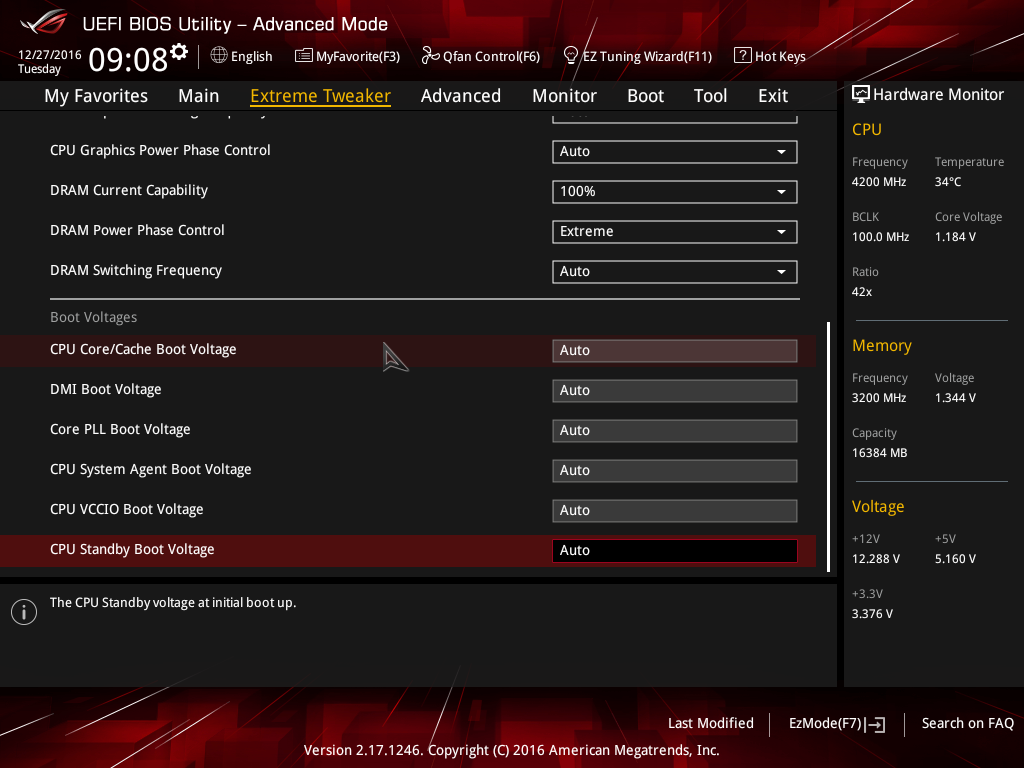Viewport: 1024px width, 768px height.
Task: Click the ROG logo icon
Action: pyautogui.click(x=44, y=23)
